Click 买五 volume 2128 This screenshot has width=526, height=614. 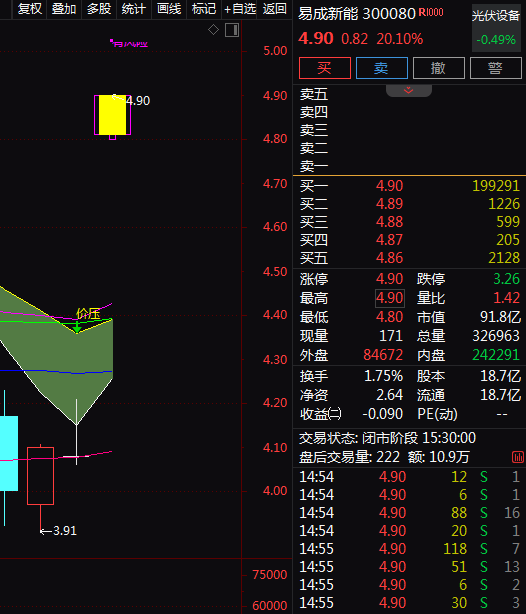pos(504,258)
